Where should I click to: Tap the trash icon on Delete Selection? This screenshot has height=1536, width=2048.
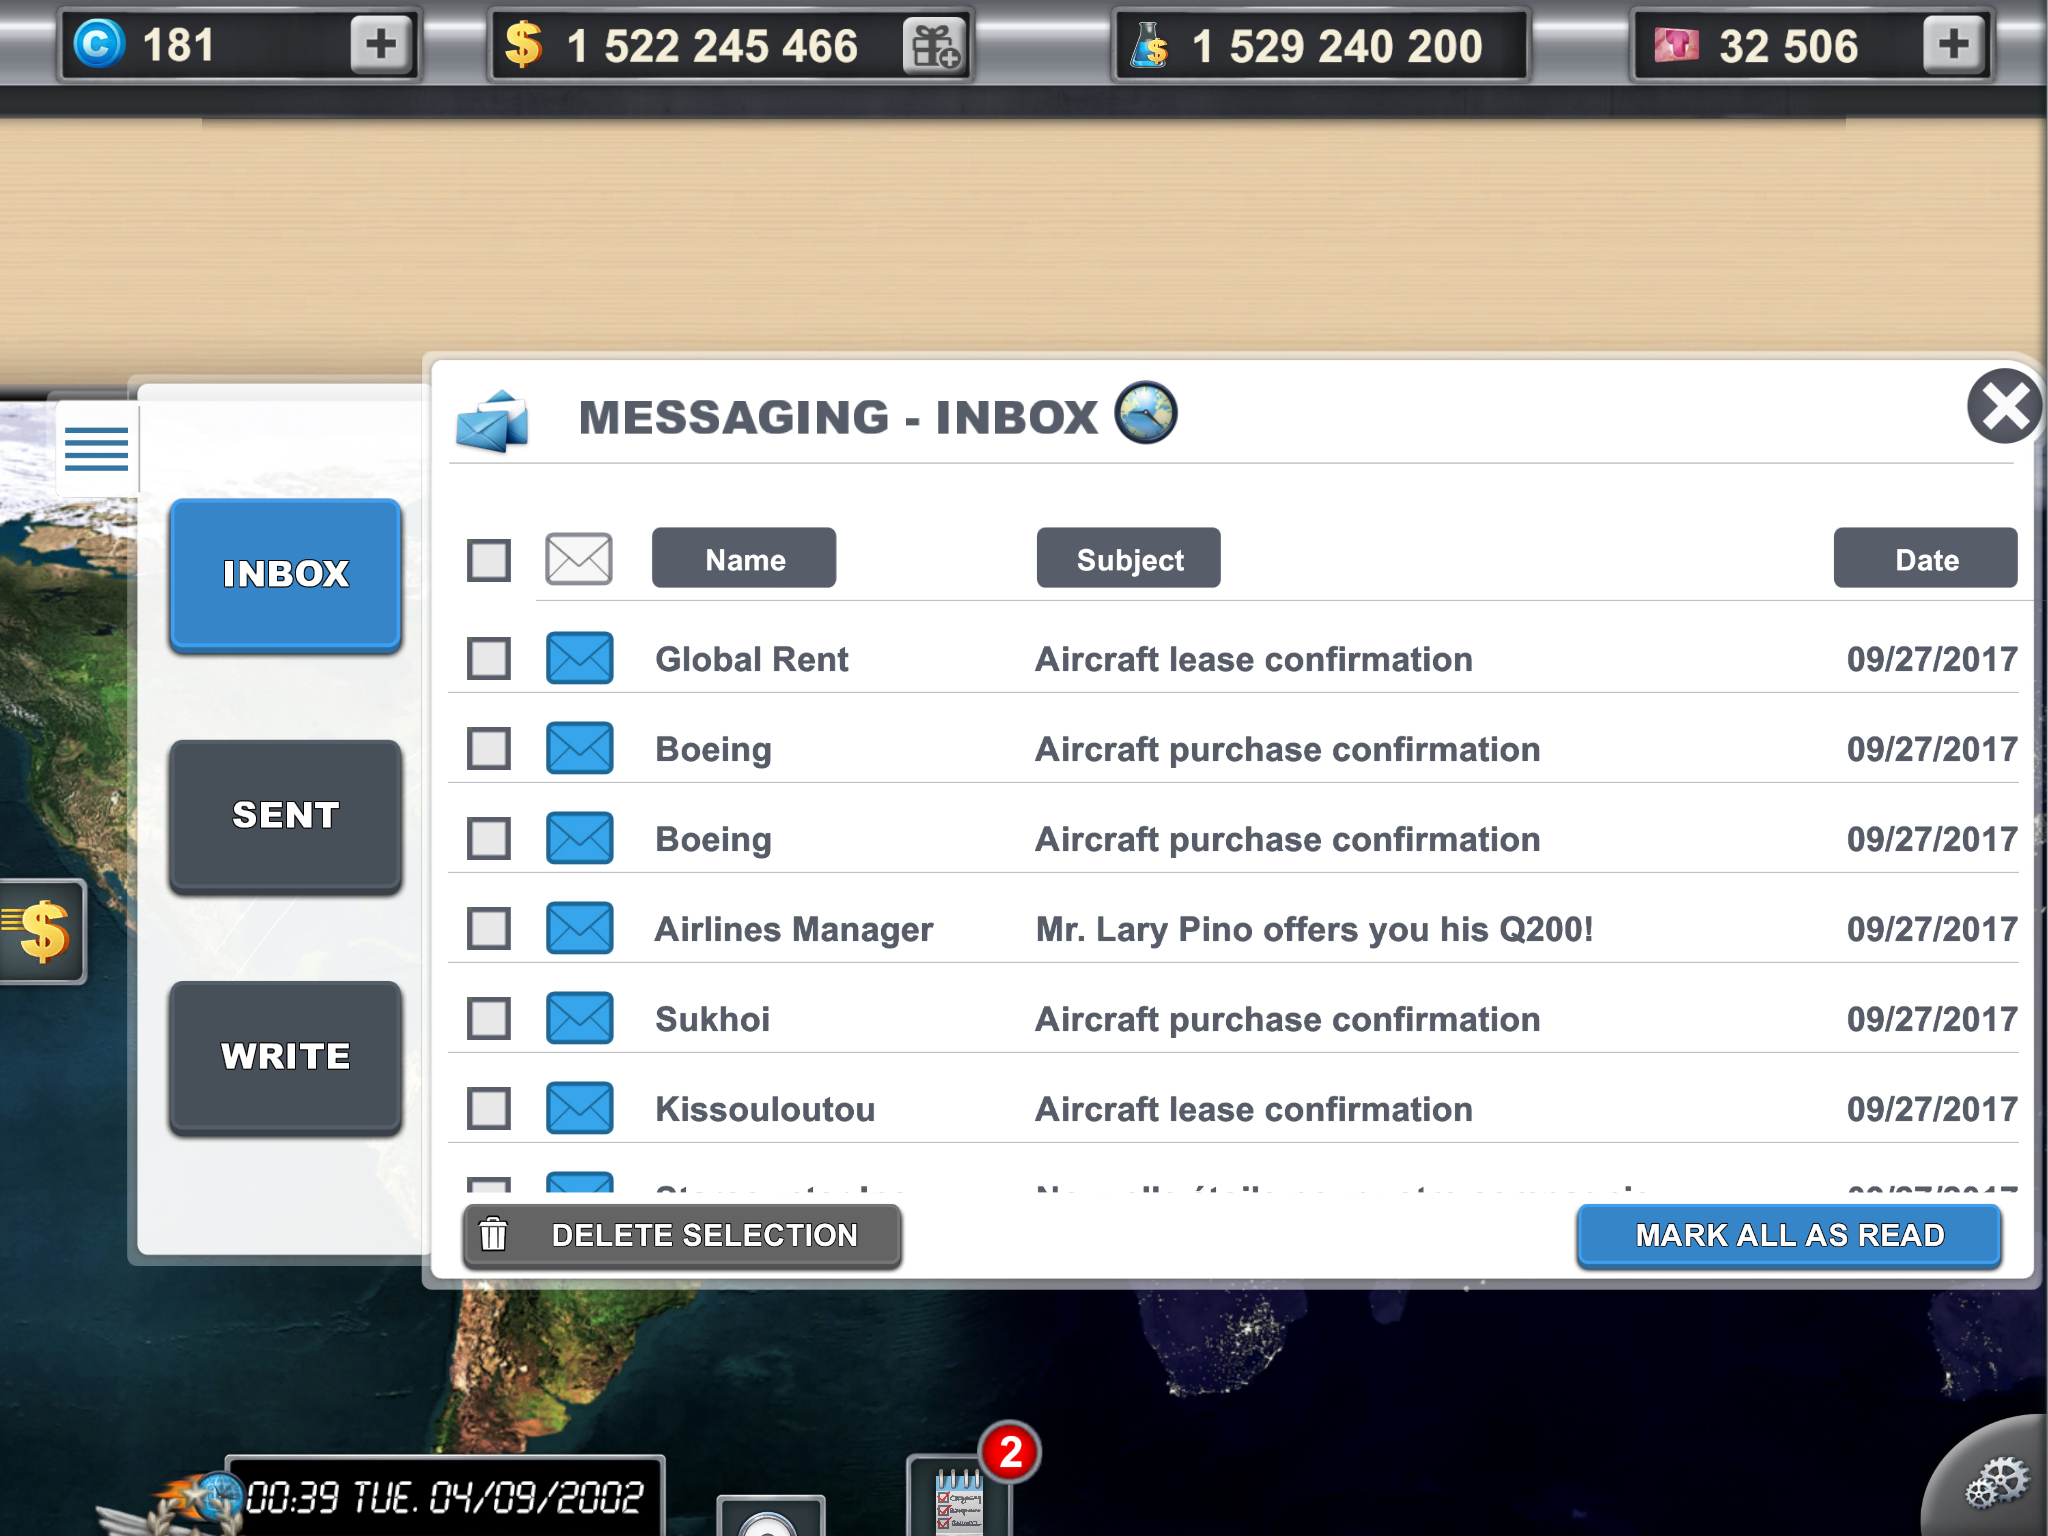(x=493, y=1235)
